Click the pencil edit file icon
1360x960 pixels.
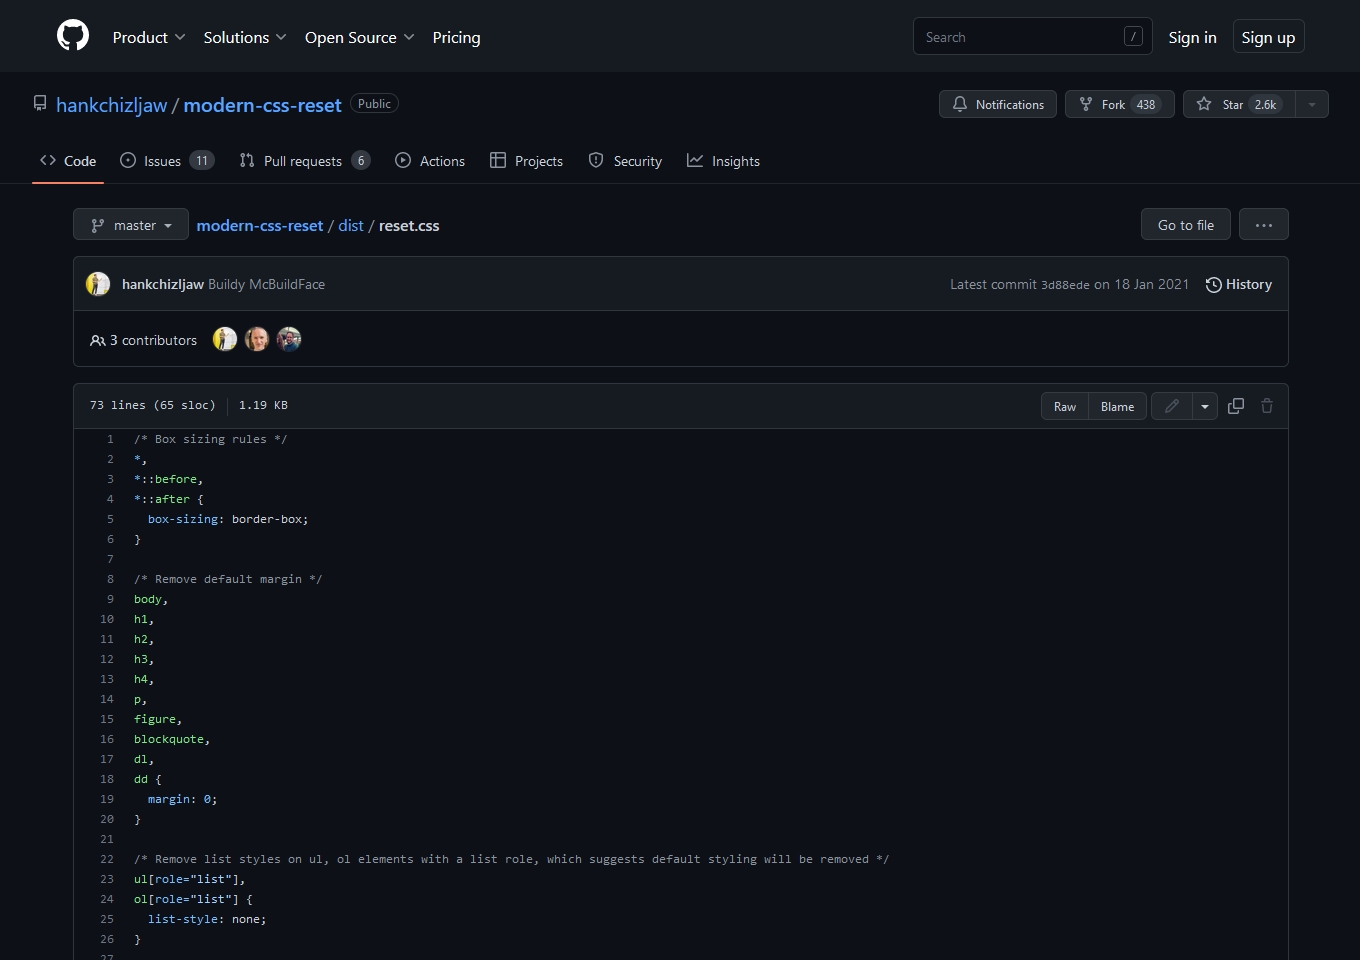click(1171, 406)
